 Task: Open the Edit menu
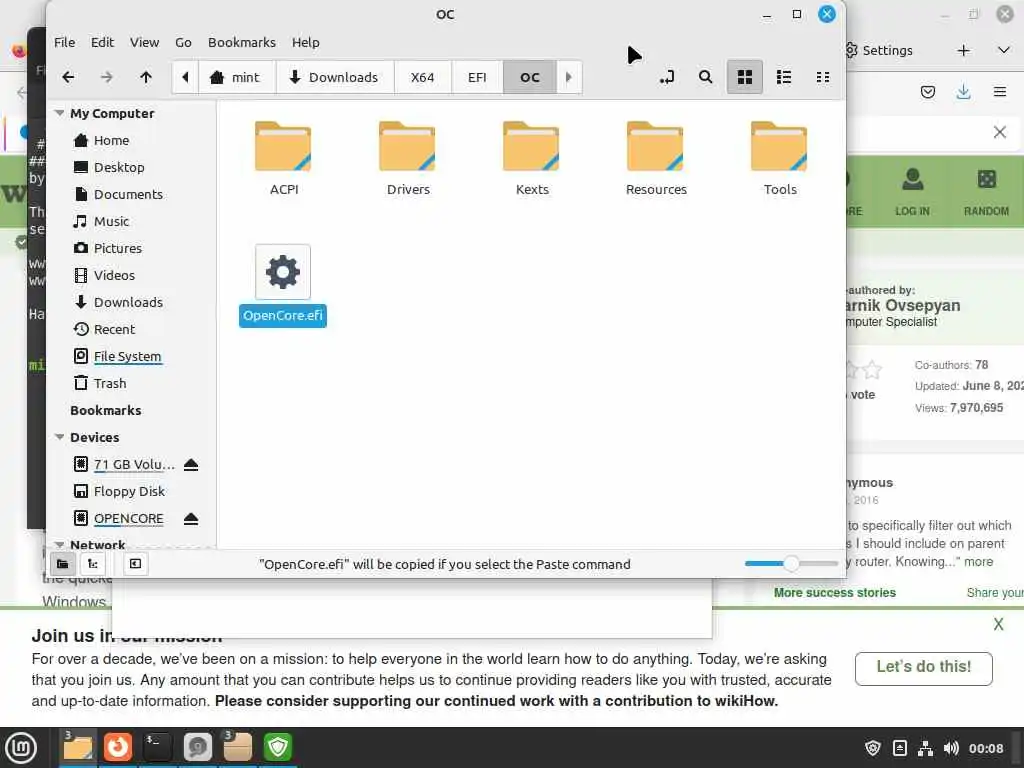(102, 42)
